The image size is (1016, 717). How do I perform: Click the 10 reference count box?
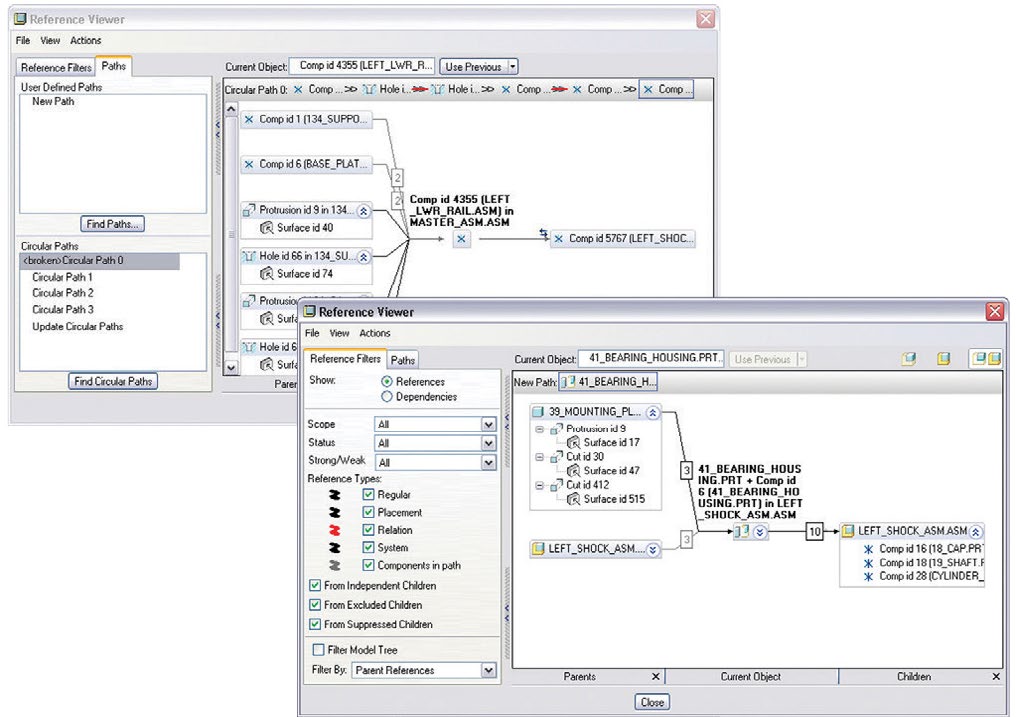click(x=814, y=533)
